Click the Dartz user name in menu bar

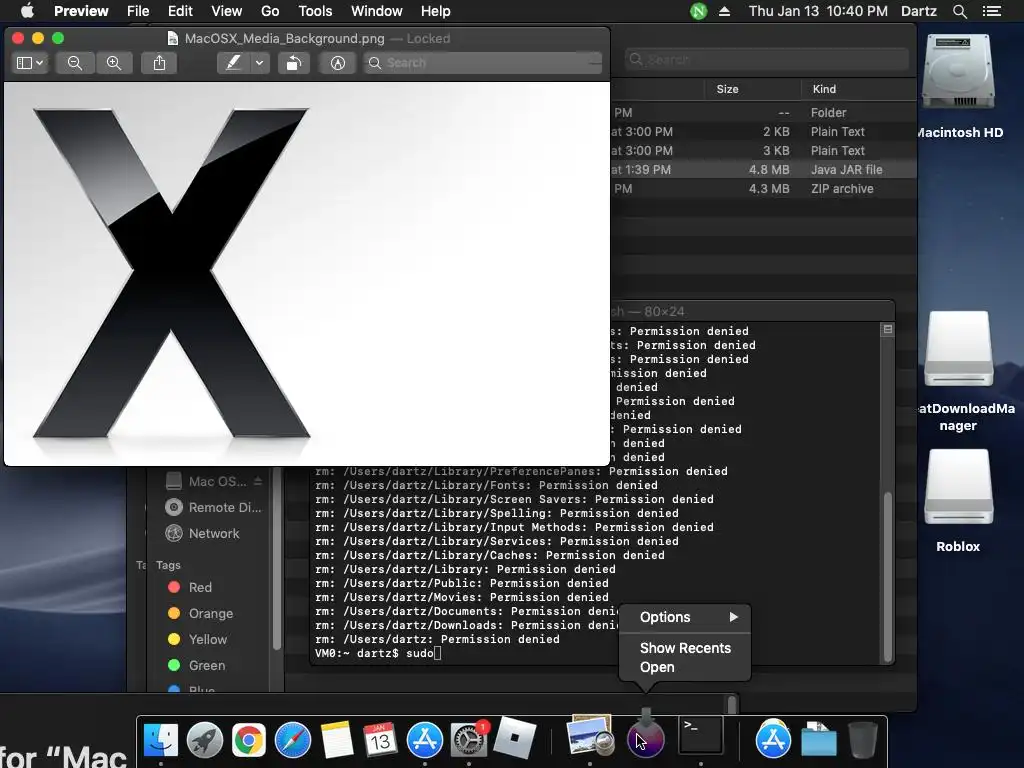pyautogui.click(x=919, y=11)
